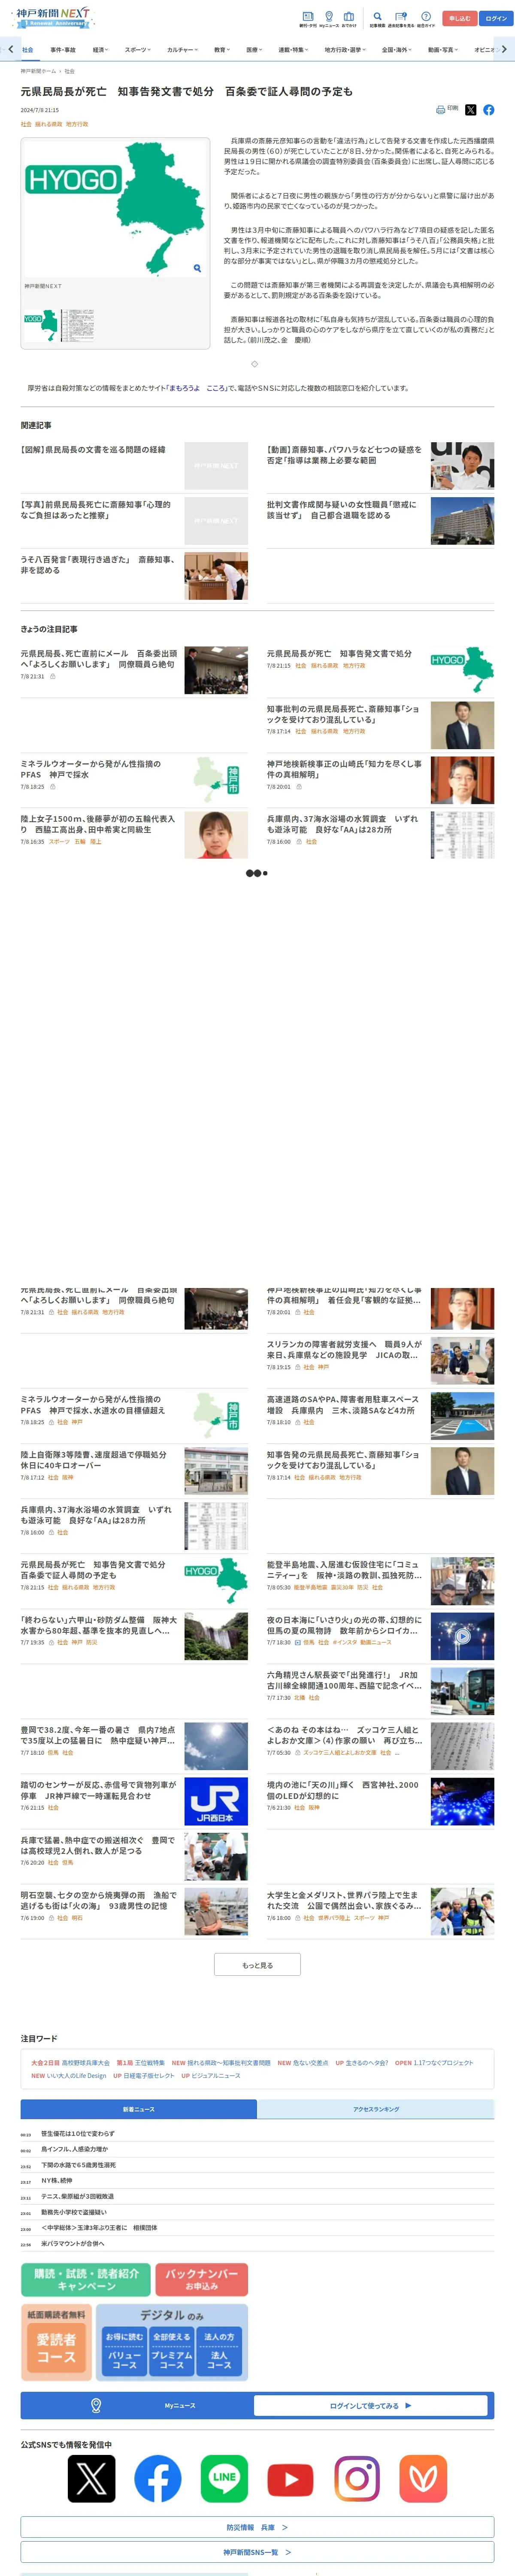This screenshot has width=515, height=2576.
Task: Click the もっと見る button
Action: coord(257,1965)
